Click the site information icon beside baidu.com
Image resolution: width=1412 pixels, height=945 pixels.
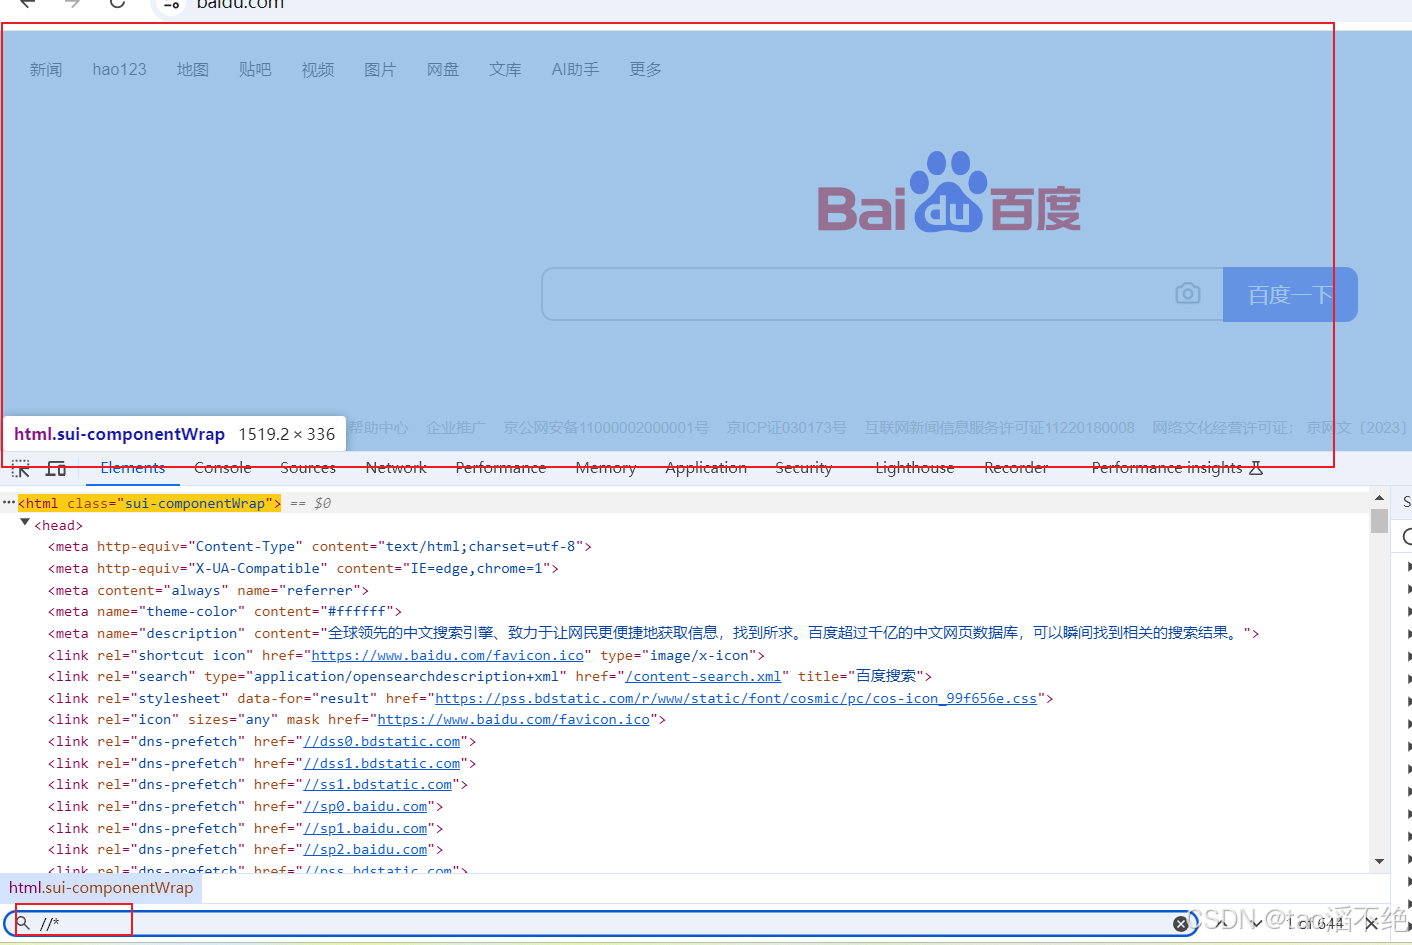click(x=172, y=5)
